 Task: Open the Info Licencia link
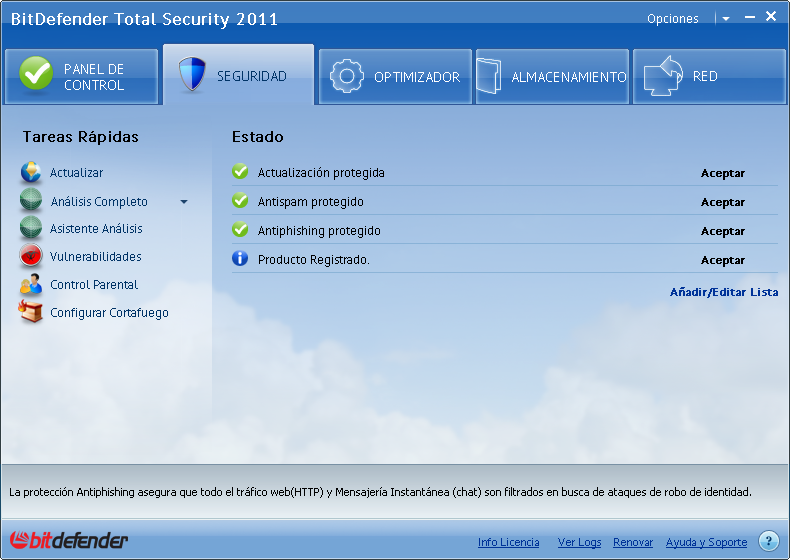508,542
